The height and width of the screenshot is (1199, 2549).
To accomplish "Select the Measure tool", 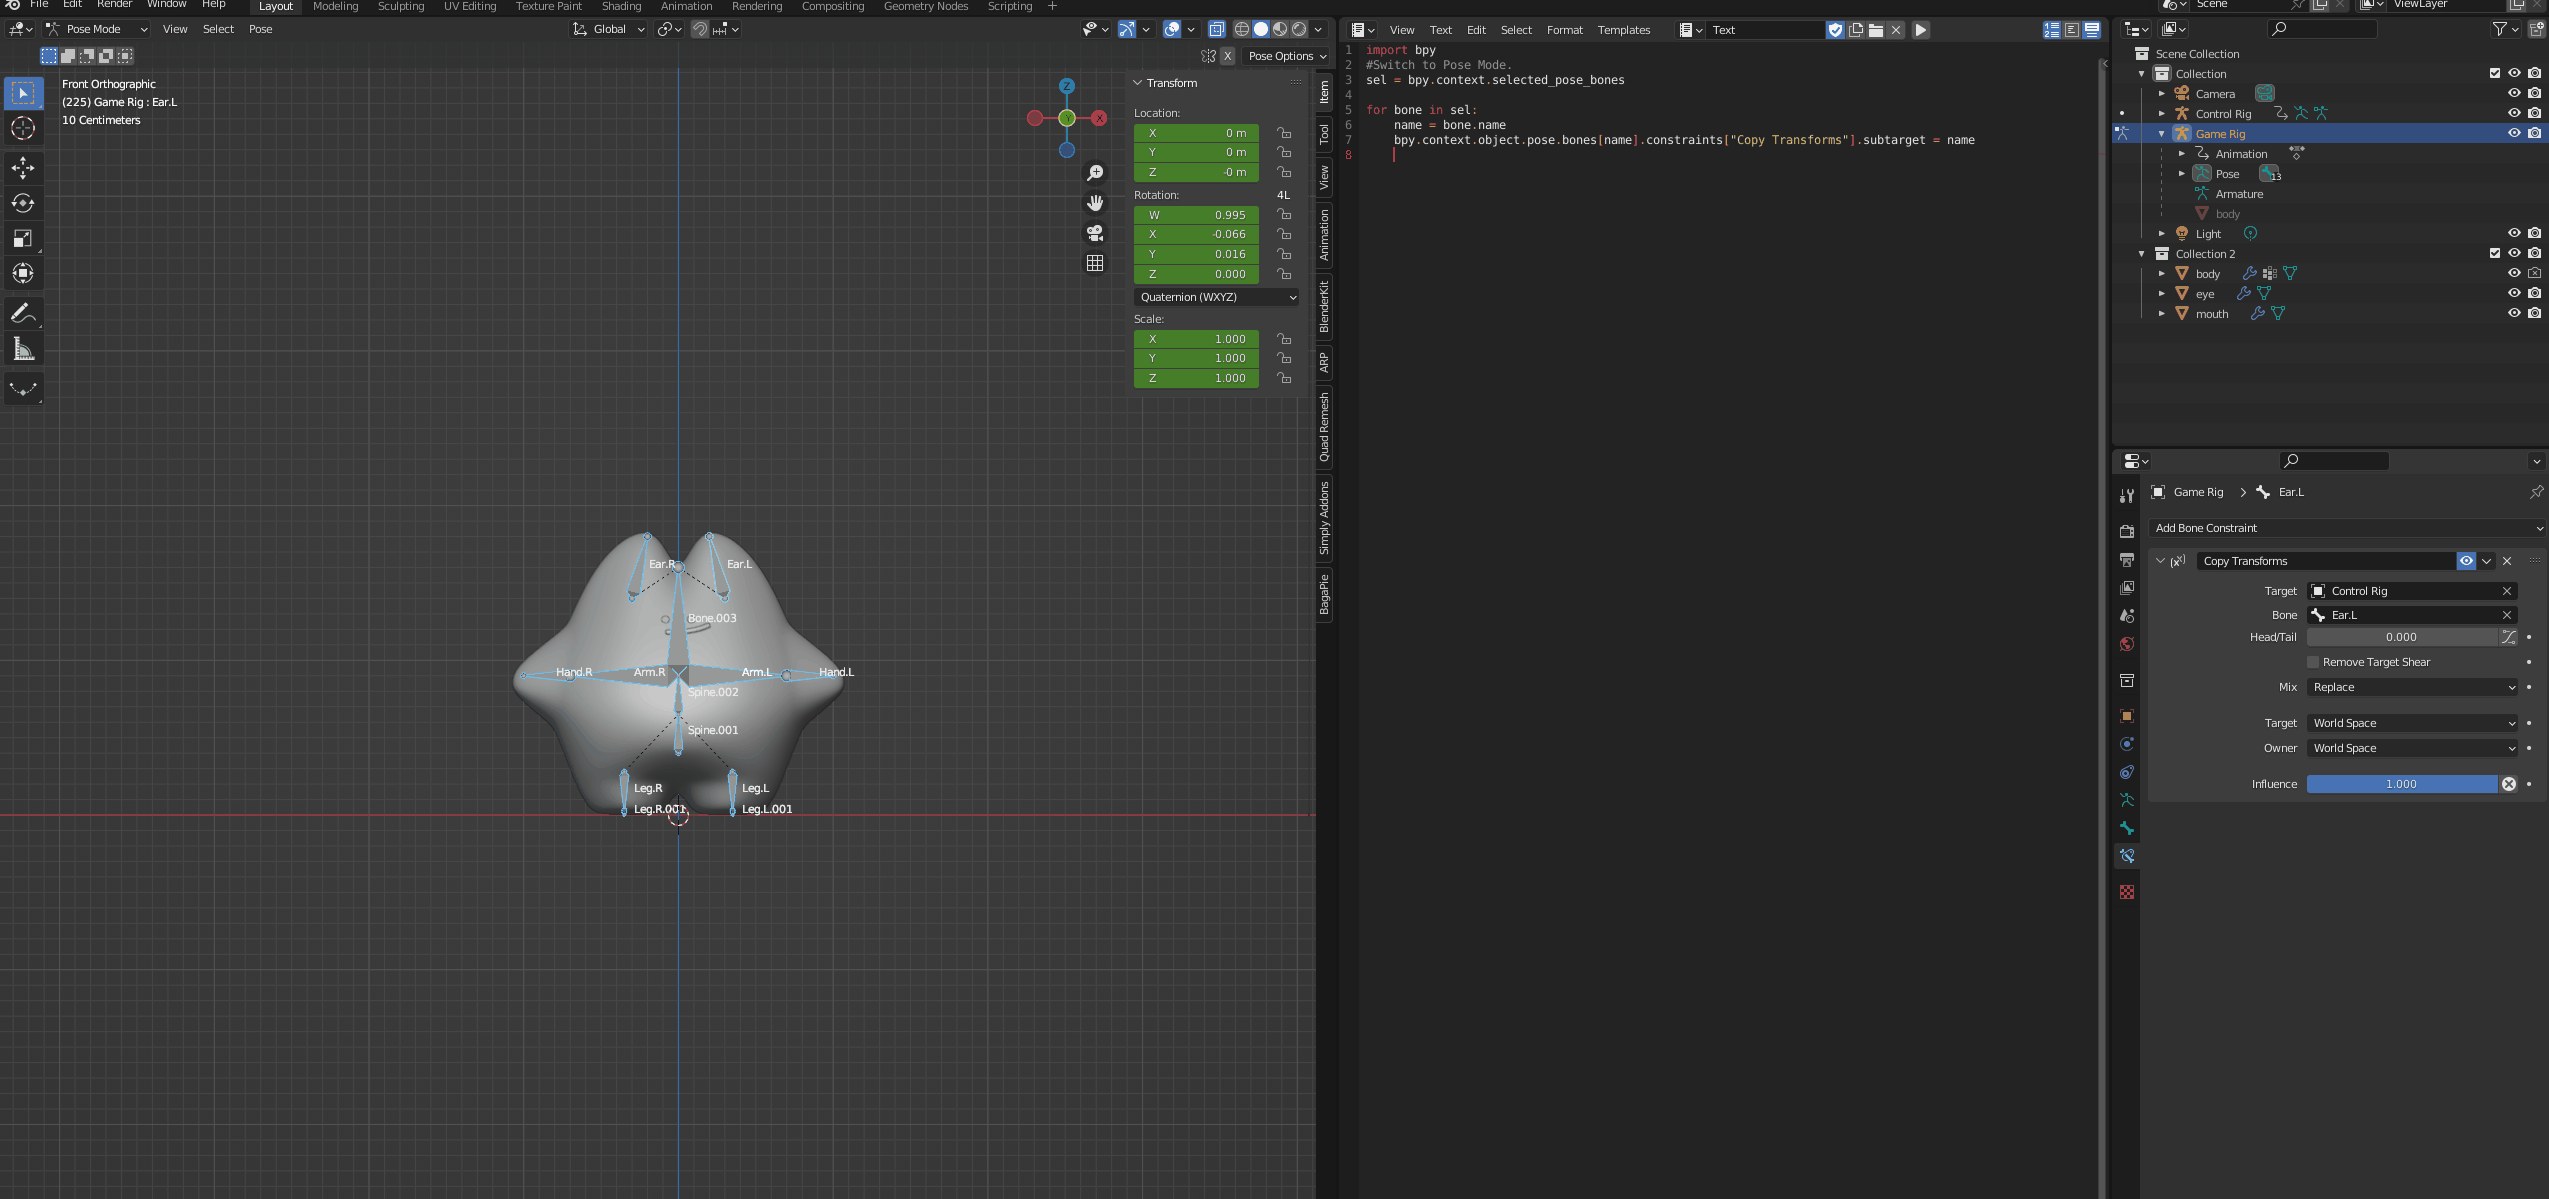I will [x=23, y=349].
